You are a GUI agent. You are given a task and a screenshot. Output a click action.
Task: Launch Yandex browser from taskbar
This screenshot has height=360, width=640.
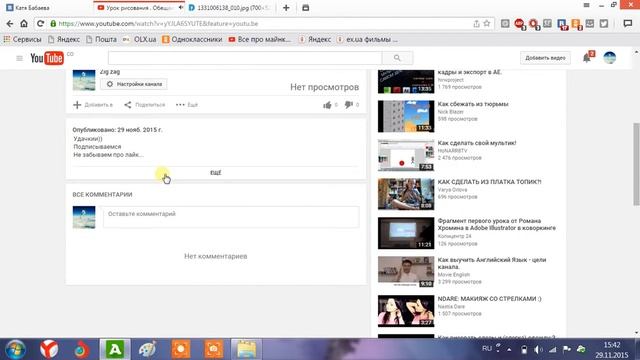pos(49,350)
